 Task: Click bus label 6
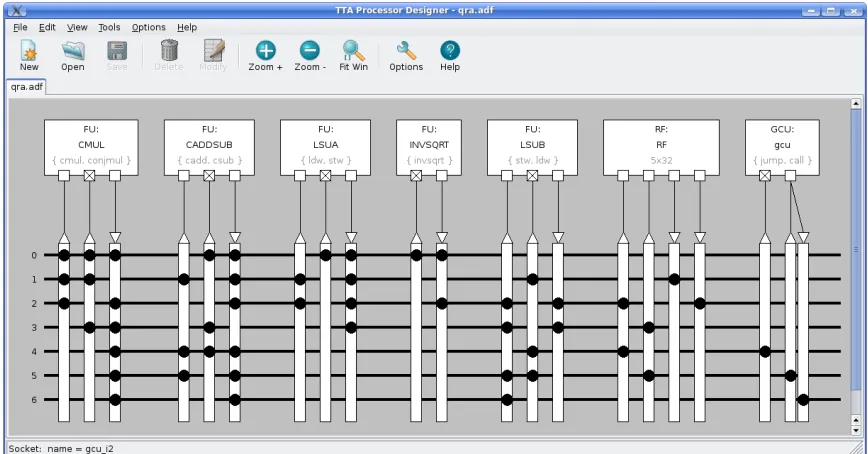34,400
